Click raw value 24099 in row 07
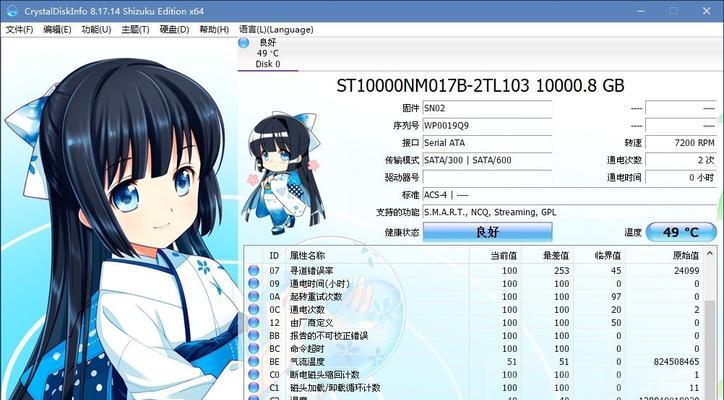Viewport: 724px width, 400px height. tap(687, 271)
